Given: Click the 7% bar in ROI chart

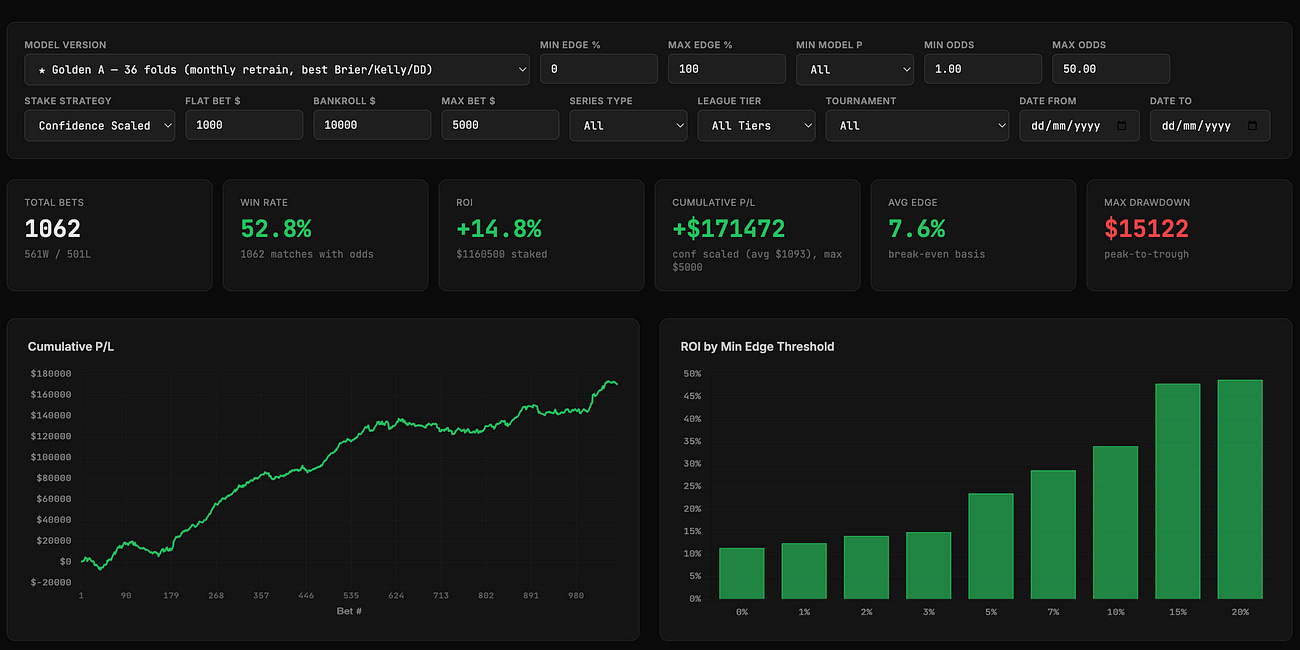Looking at the screenshot, I should 1053,534.
